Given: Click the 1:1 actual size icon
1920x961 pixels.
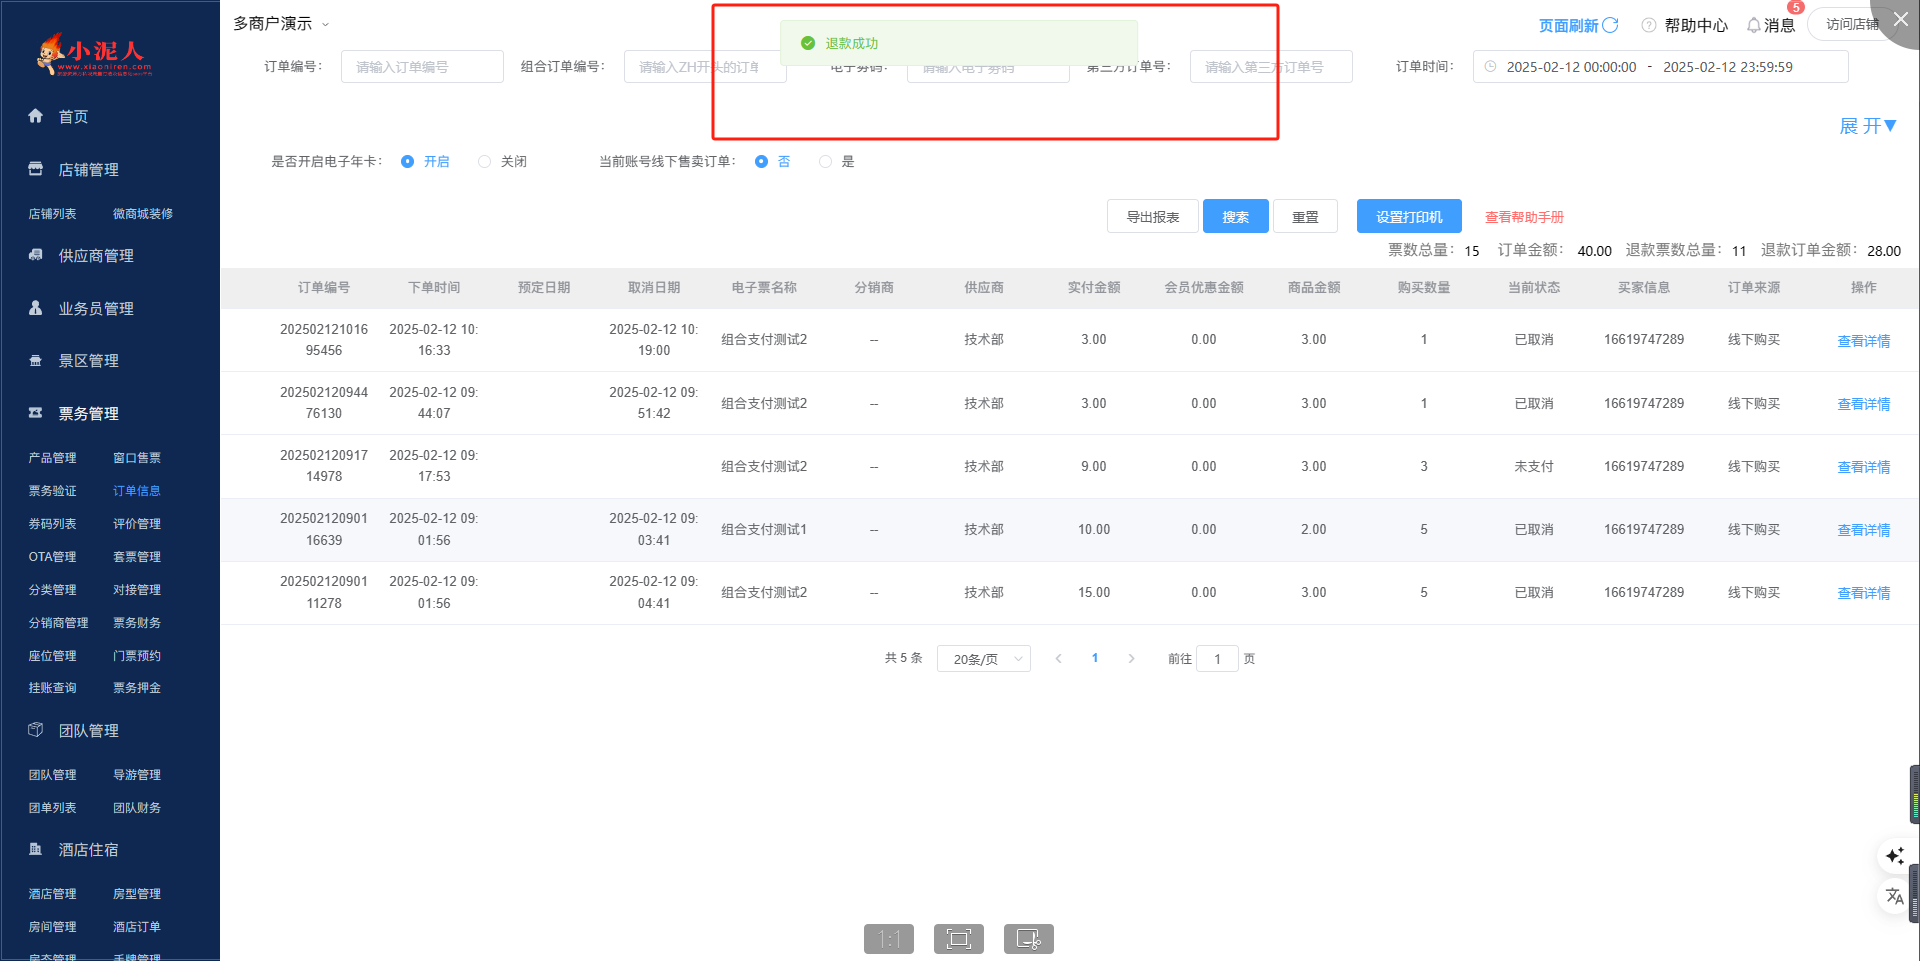Looking at the screenshot, I should 888,939.
